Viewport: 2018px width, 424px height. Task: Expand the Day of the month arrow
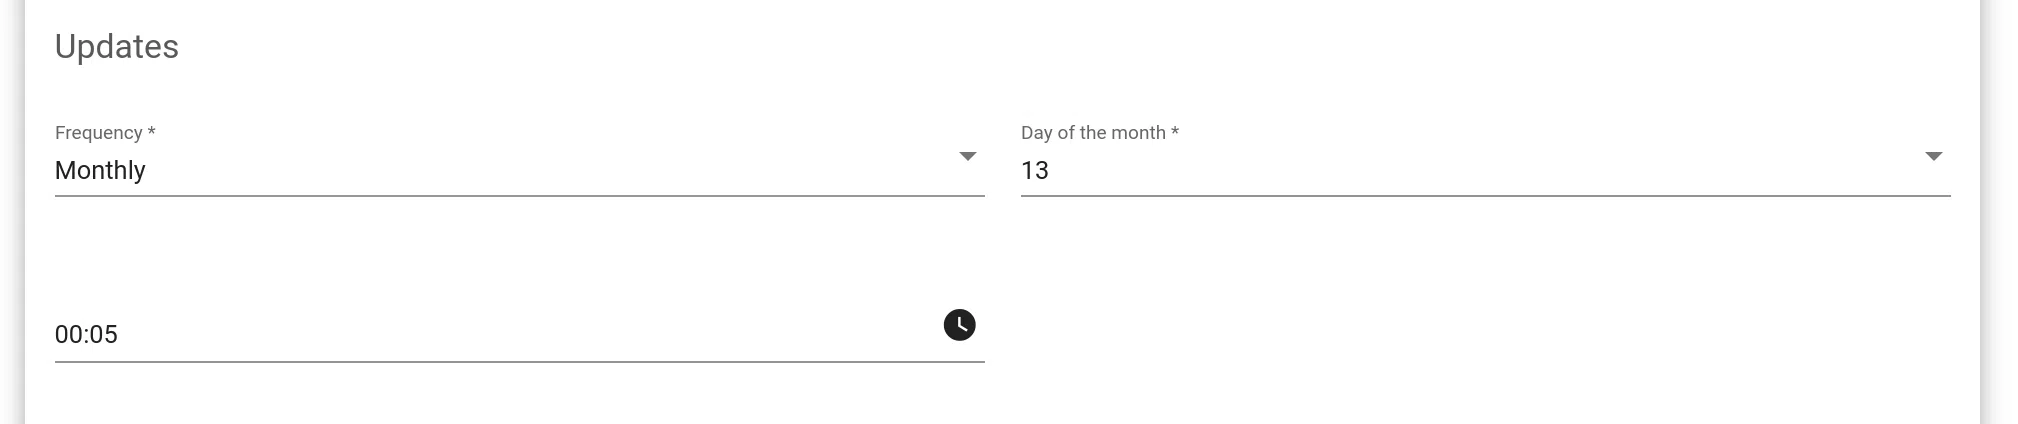pos(1933,156)
